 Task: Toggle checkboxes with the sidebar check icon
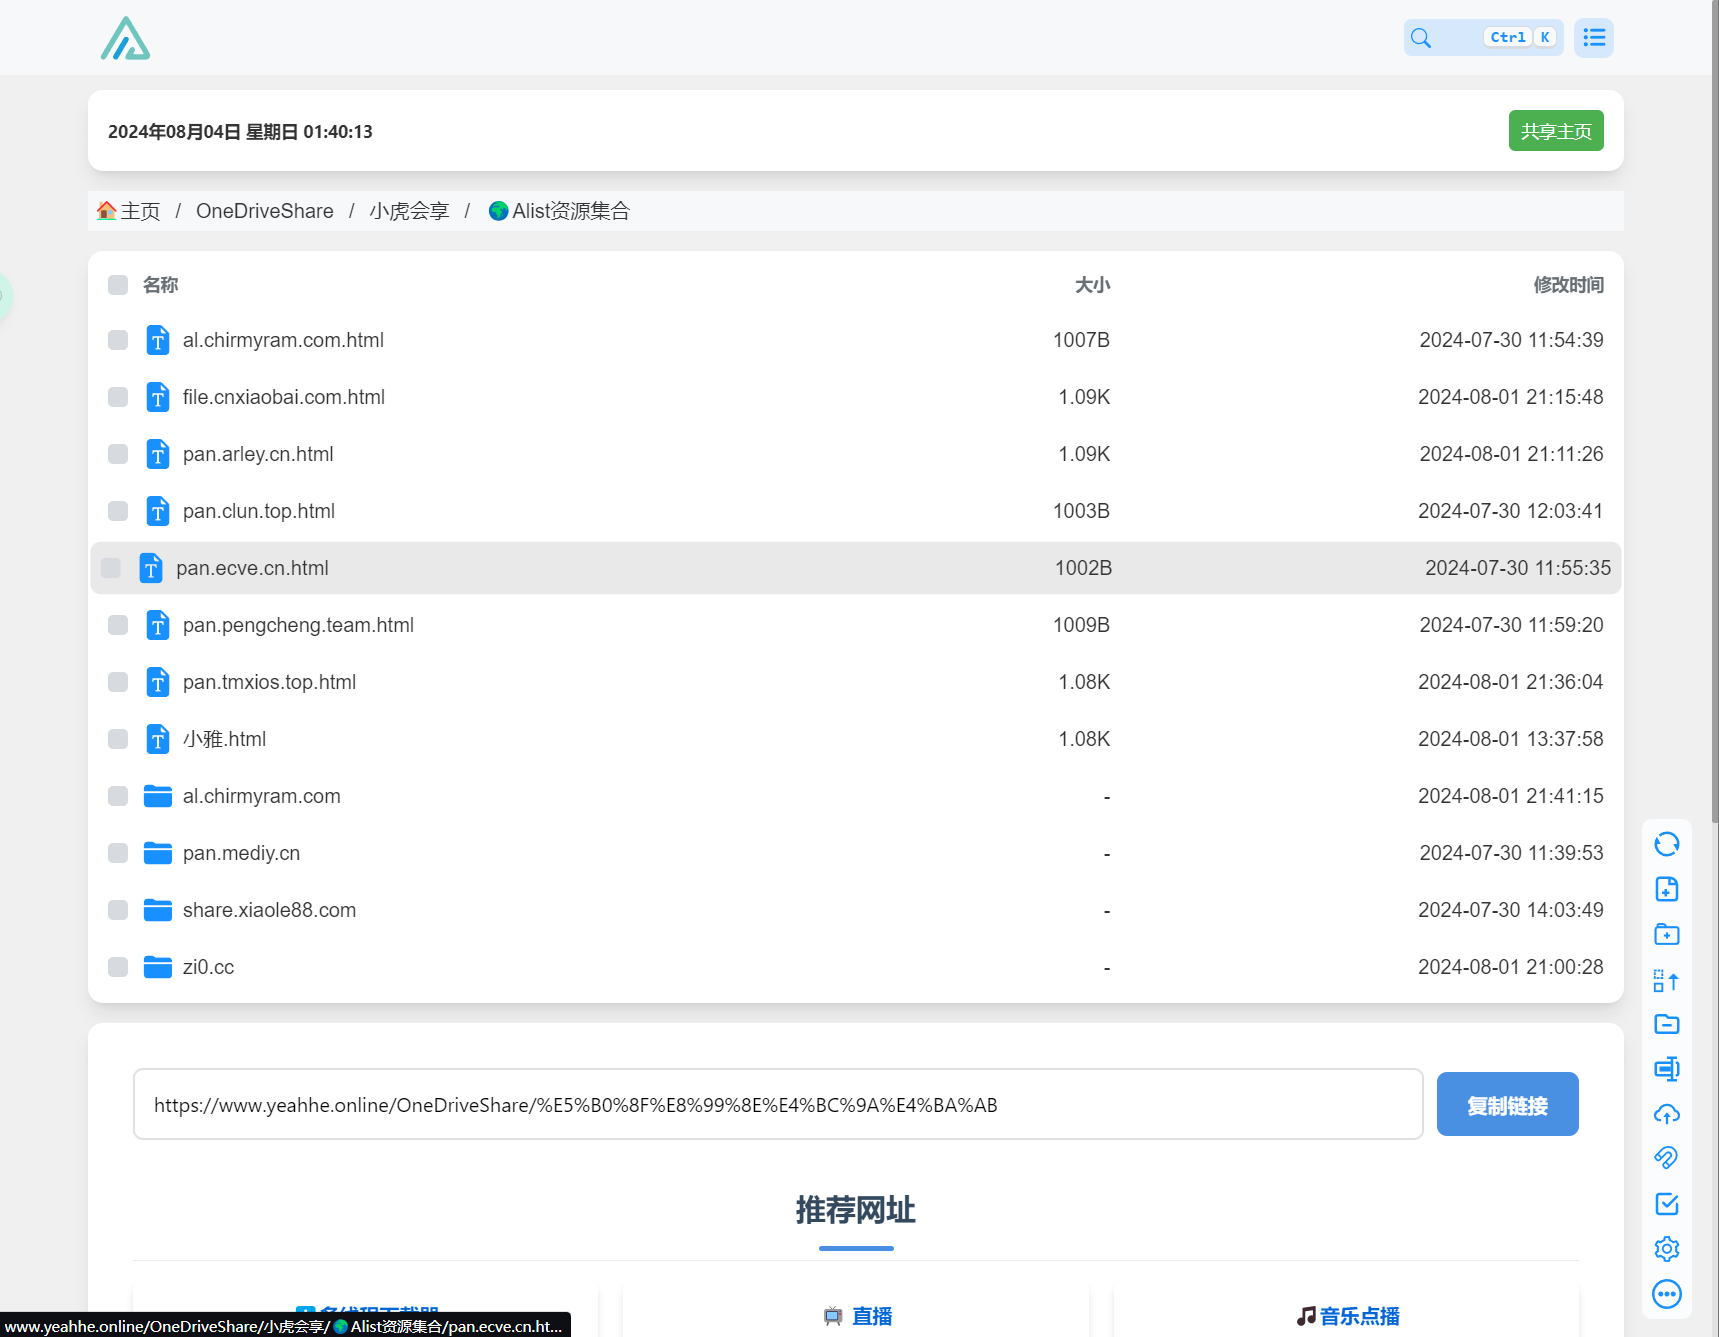click(x=1667, y=1204)
